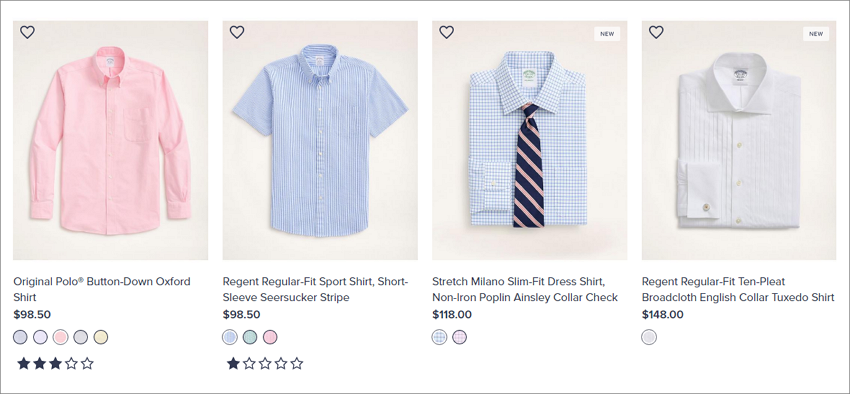This screenshot has width=850, height=394.
Task: Click the star rating under Oxford Shirt
Action: click(x=55, y=363)
